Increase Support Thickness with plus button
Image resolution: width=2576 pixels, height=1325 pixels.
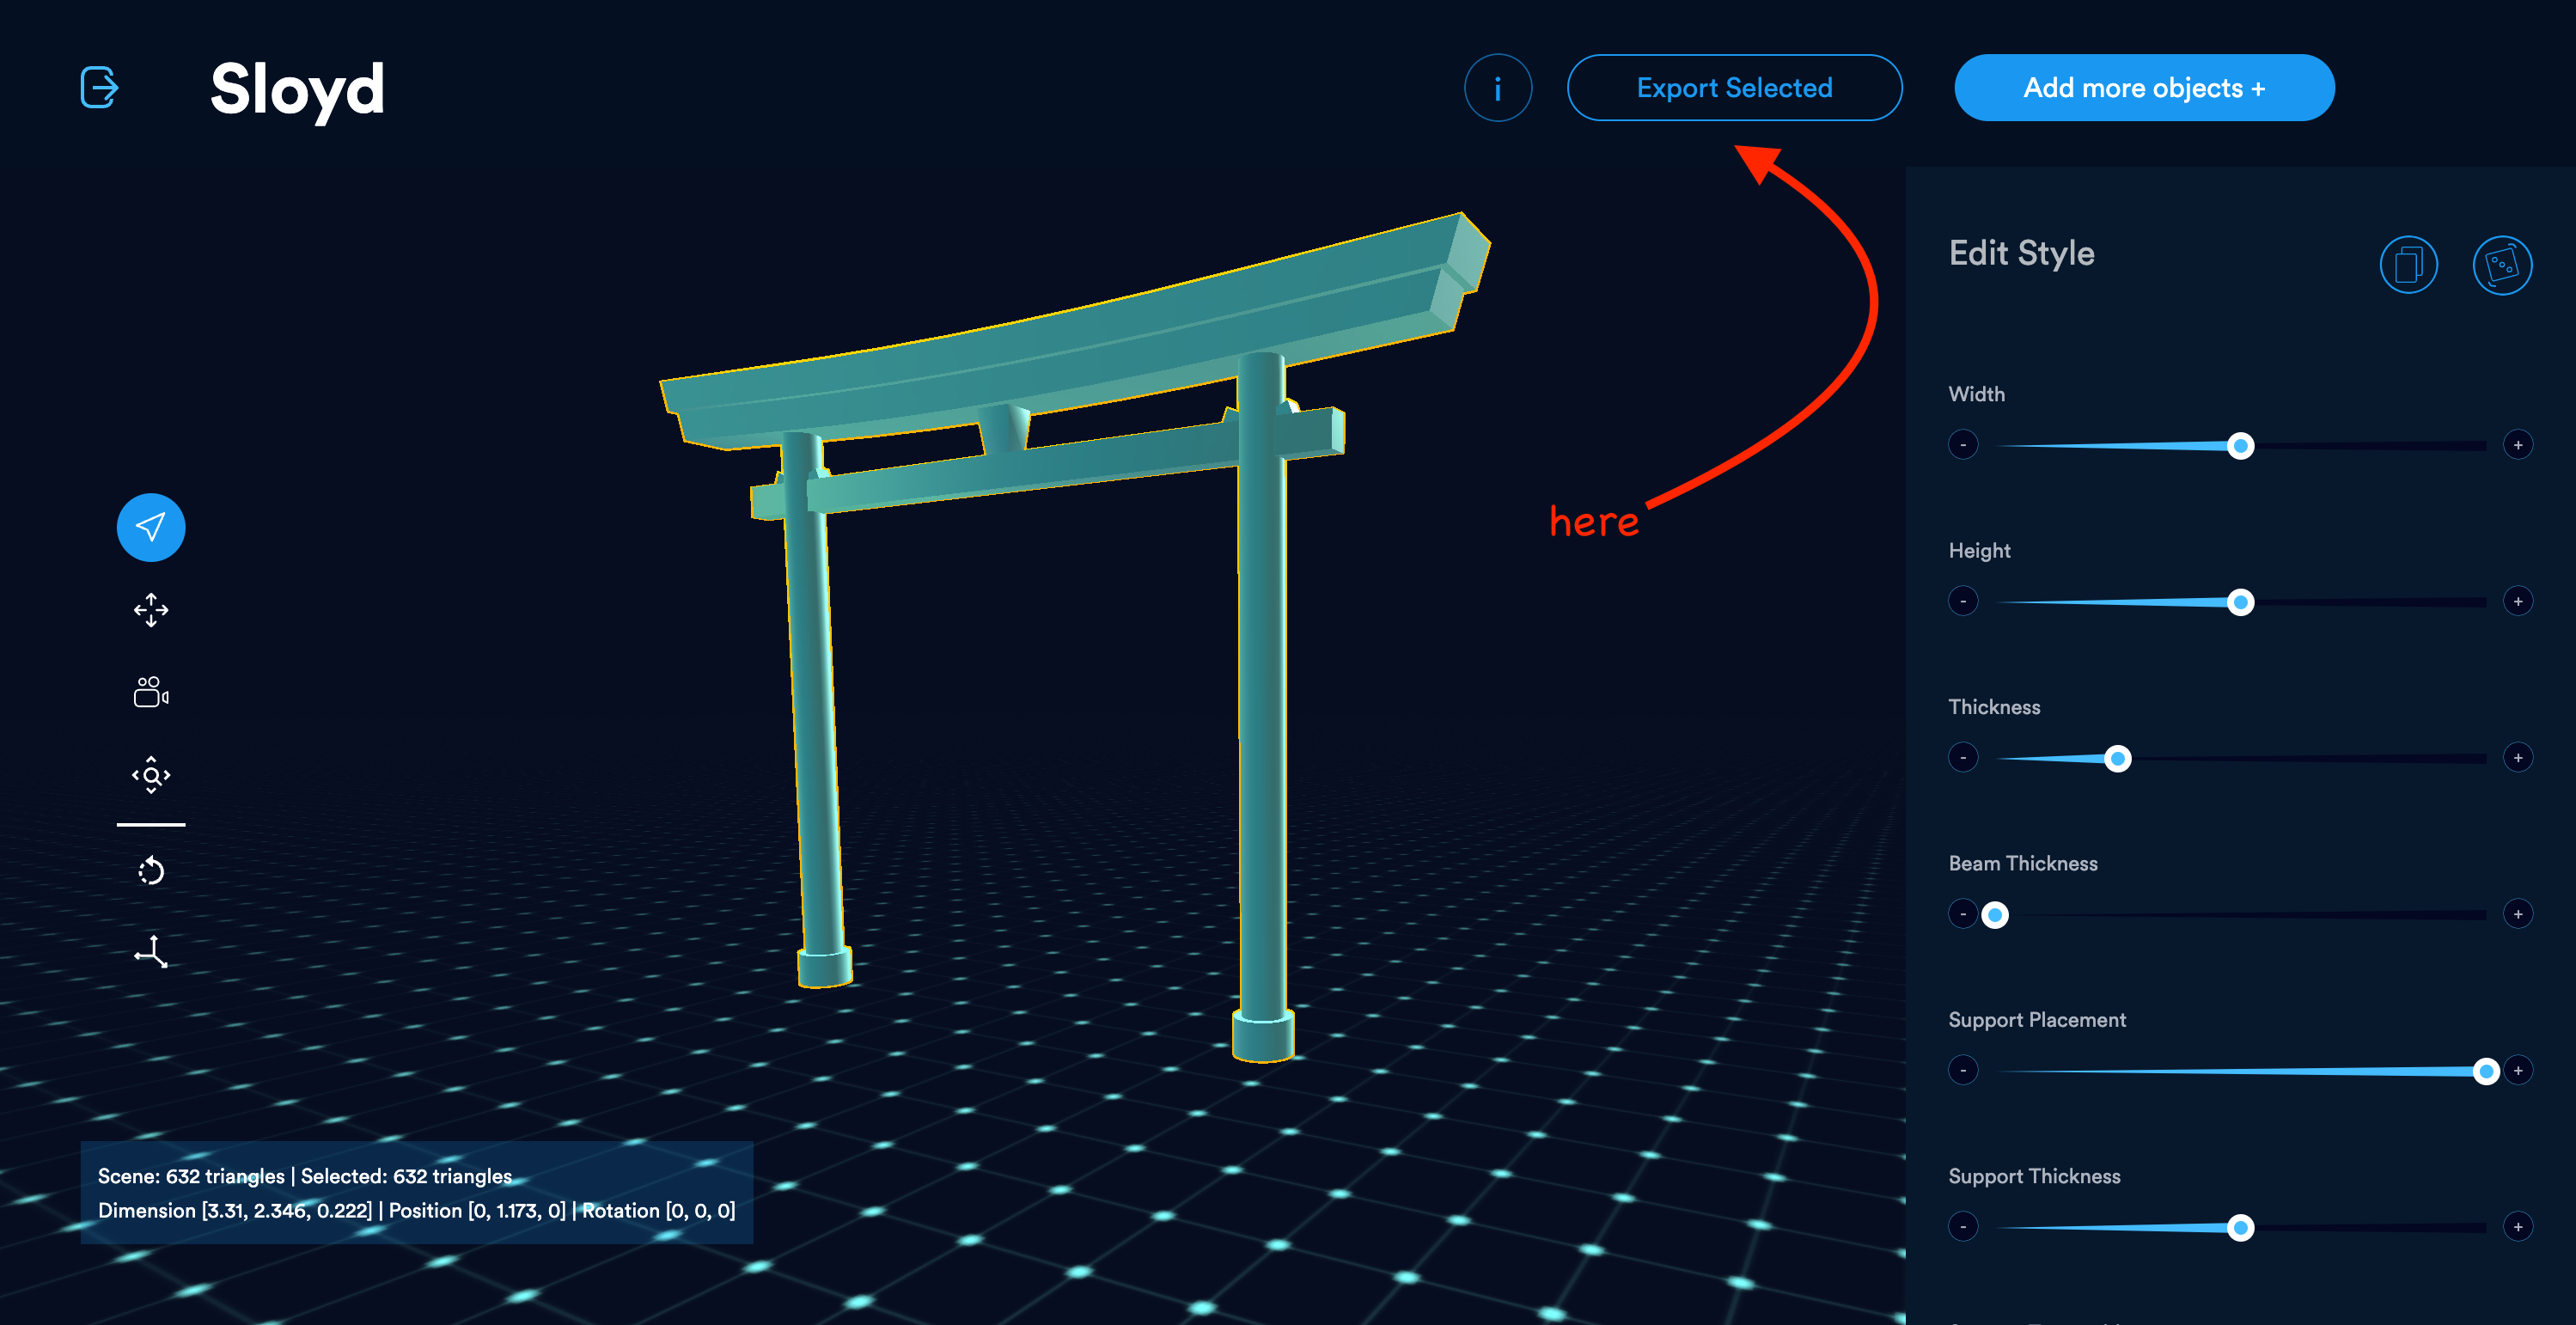point(2518,1227)
